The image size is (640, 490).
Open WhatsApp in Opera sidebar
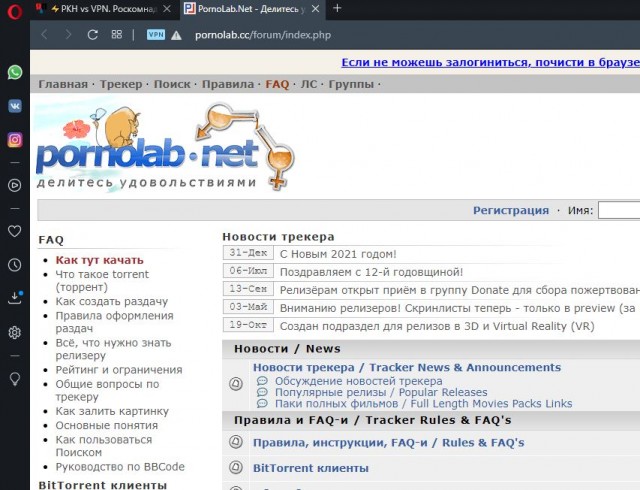tap(15, 72)
